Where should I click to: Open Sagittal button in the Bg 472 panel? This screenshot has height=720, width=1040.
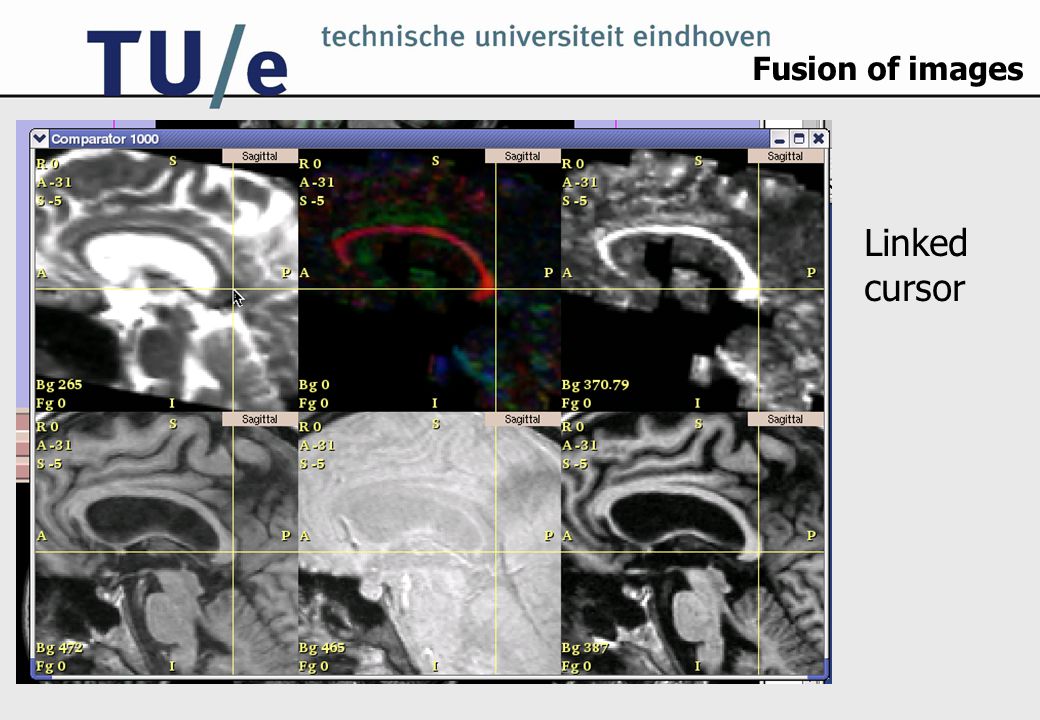click(x=259, y=420)
